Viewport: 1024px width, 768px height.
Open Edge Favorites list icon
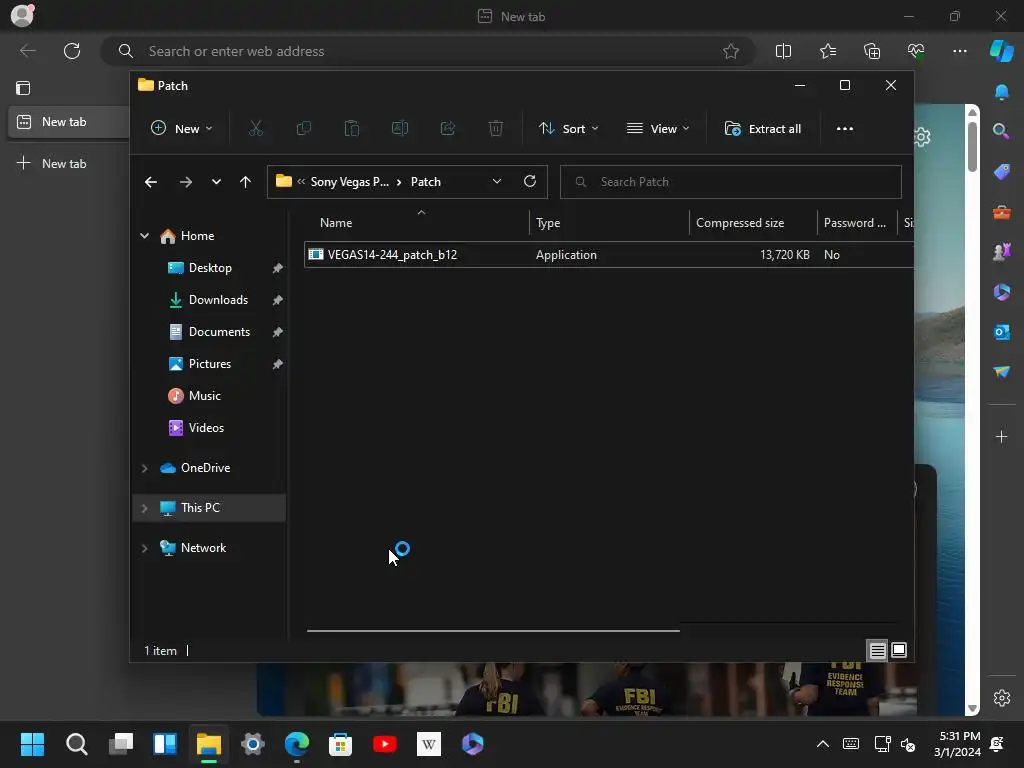(827, 51)
